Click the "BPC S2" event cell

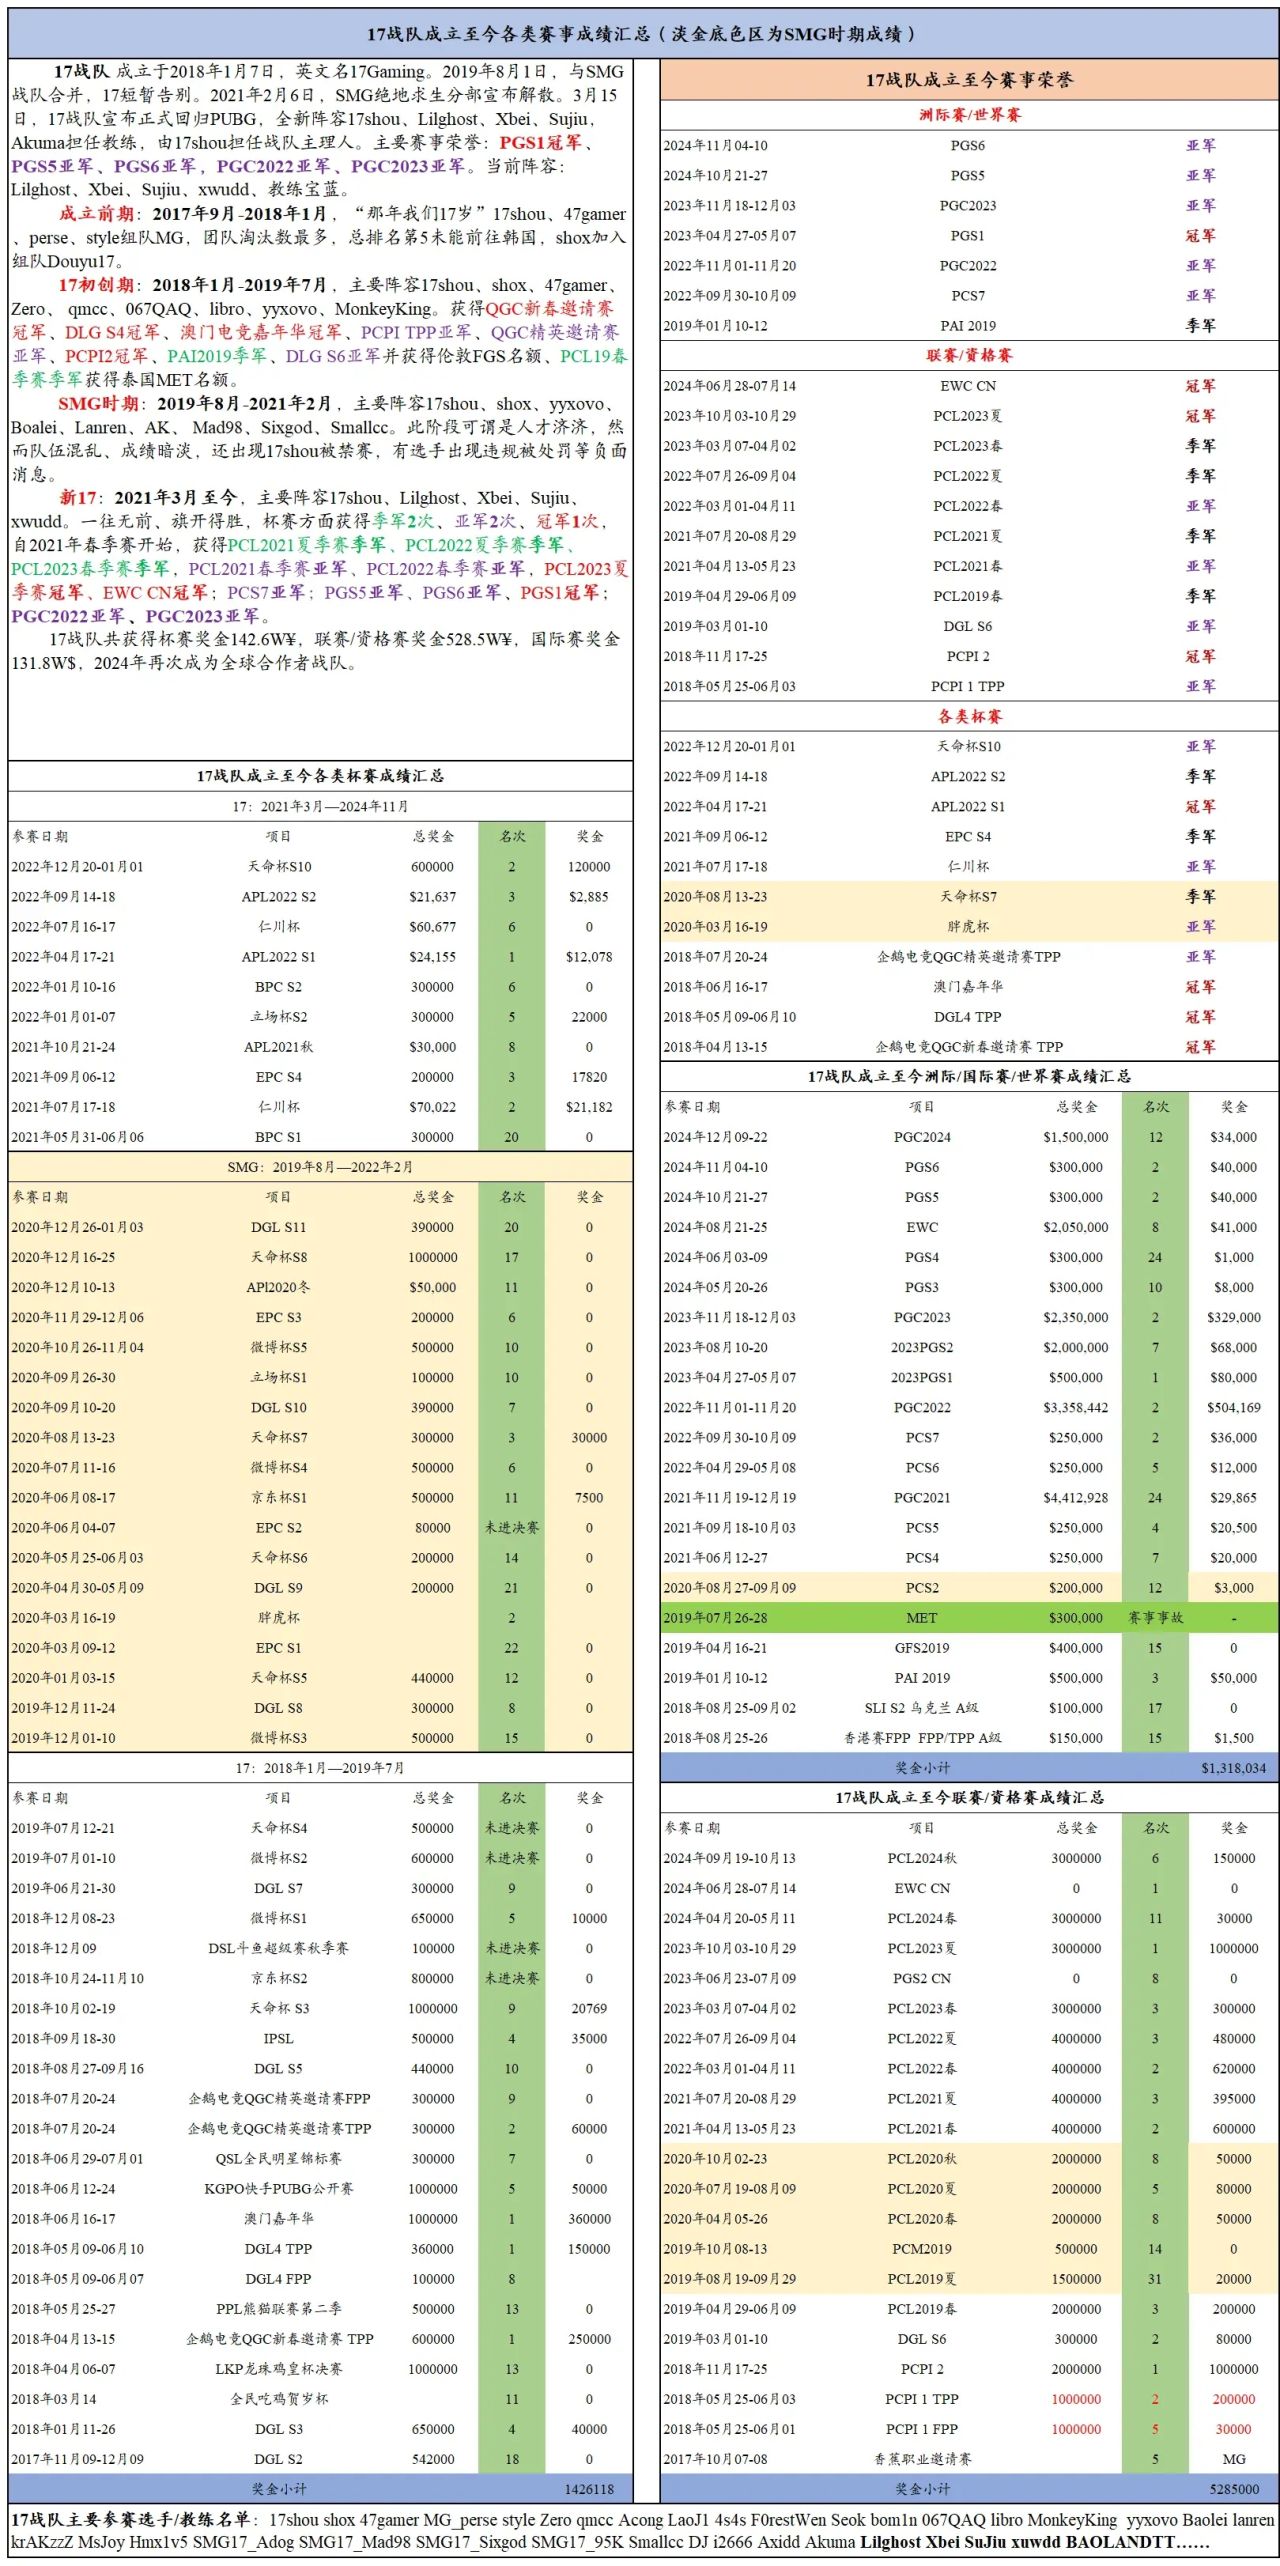coord(278,986)
